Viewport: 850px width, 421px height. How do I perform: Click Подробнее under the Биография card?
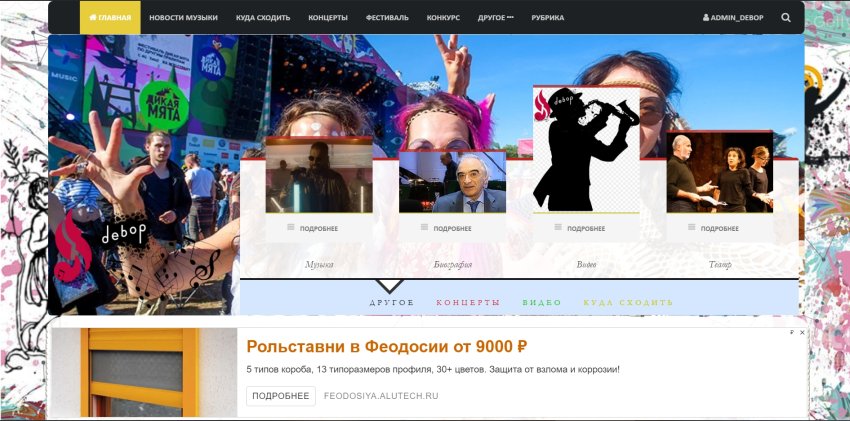point(452,228)
